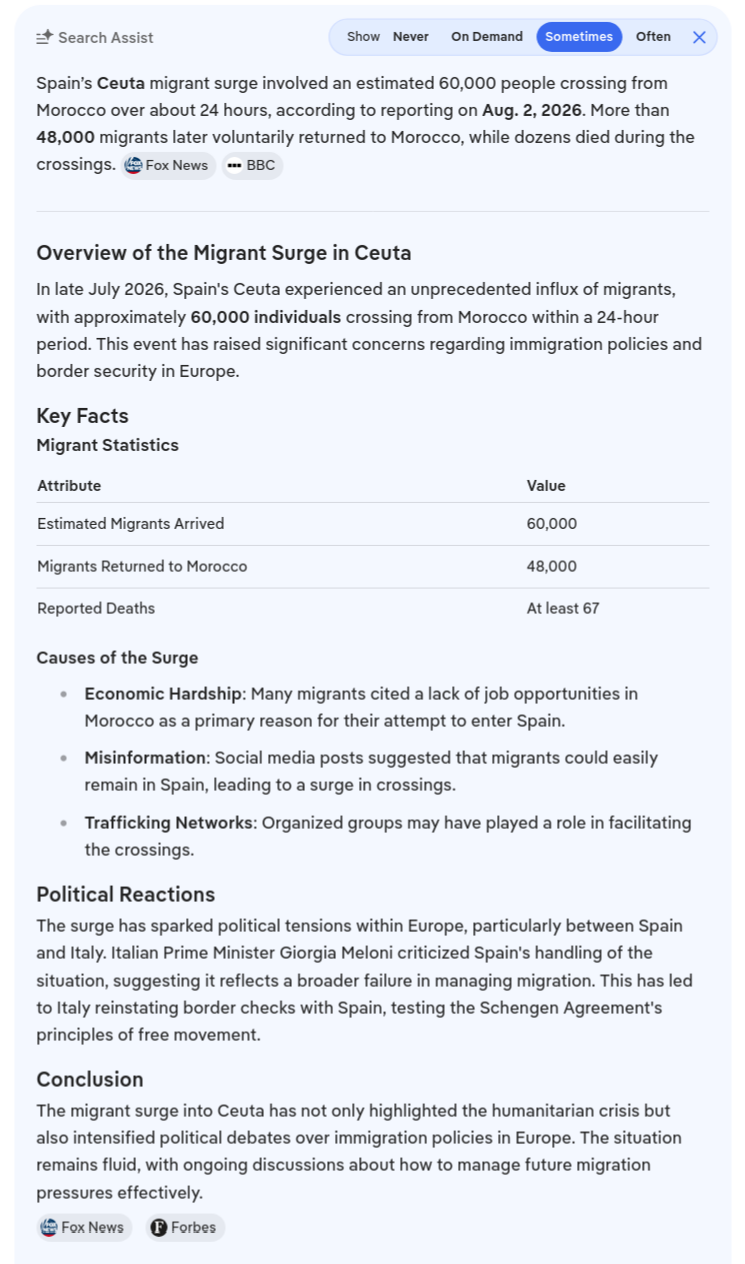Image resolution: width=745 pixels, height=1264 pixels.
Task: Click the Search Assist title label
Action: [106, 38]
